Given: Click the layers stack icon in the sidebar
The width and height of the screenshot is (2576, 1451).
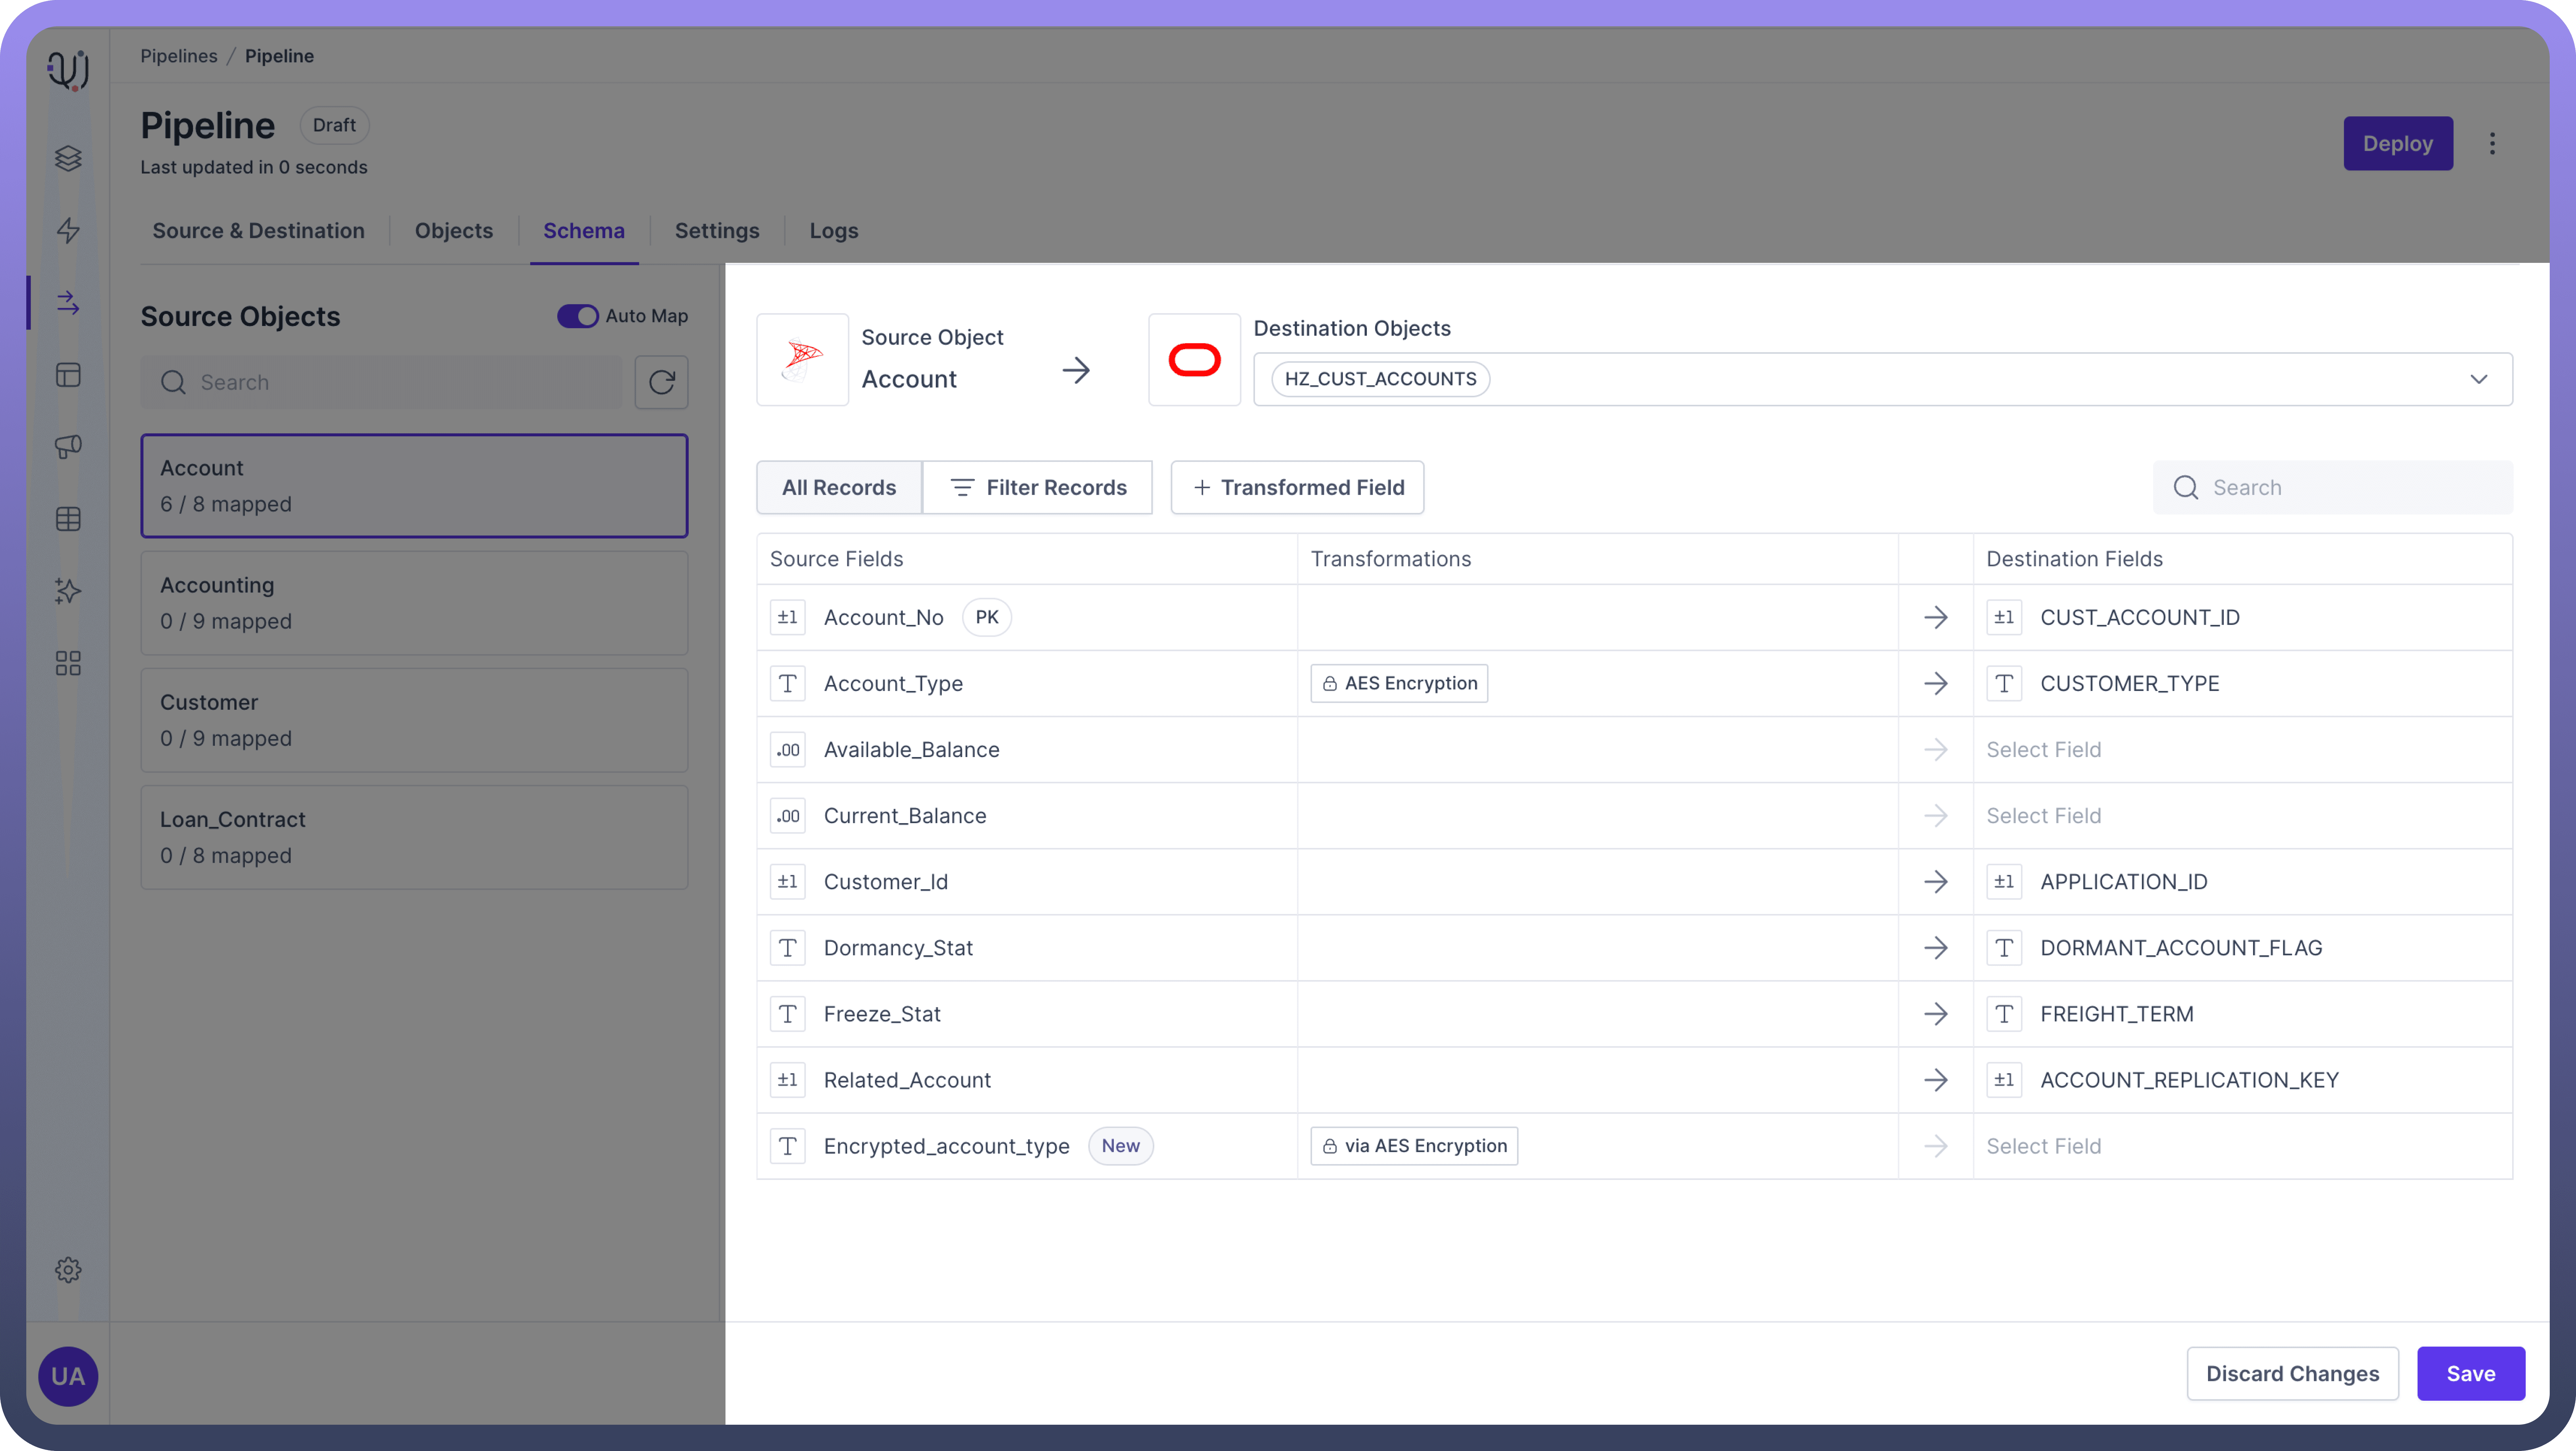Looking at the screenshot, I should tap(68, 158).
